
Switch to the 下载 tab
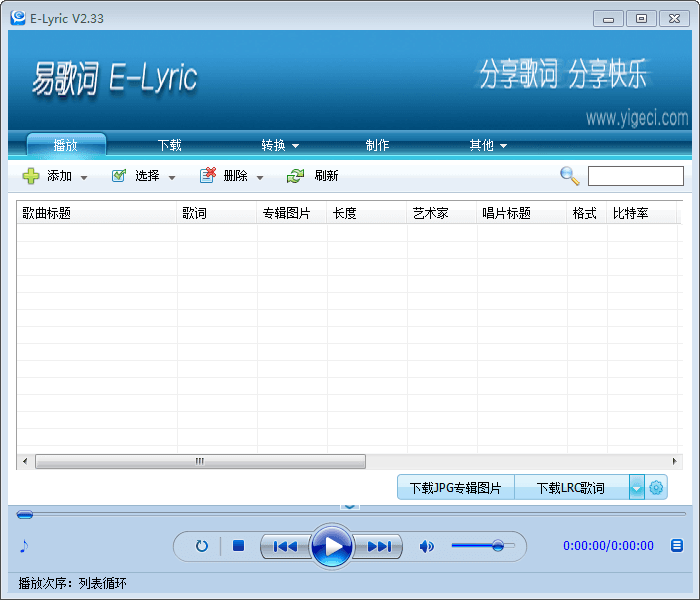click(170, 145)
